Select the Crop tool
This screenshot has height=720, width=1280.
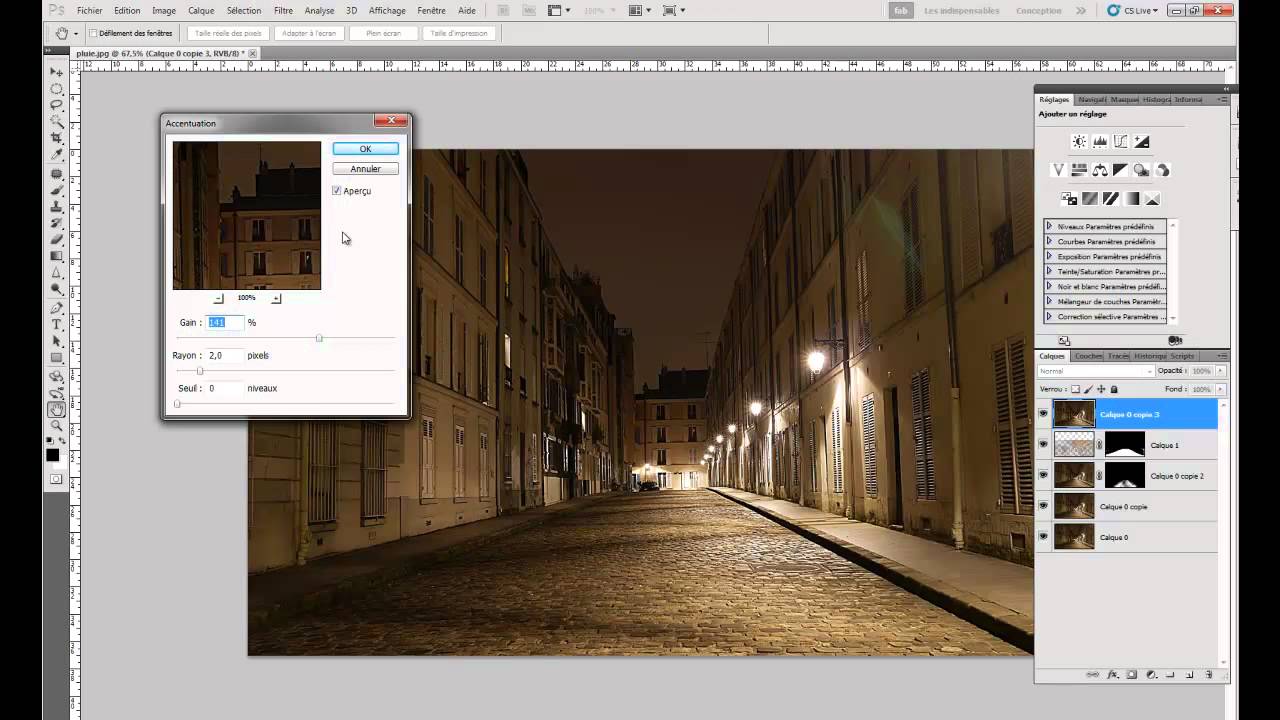(x=56, y=137)
